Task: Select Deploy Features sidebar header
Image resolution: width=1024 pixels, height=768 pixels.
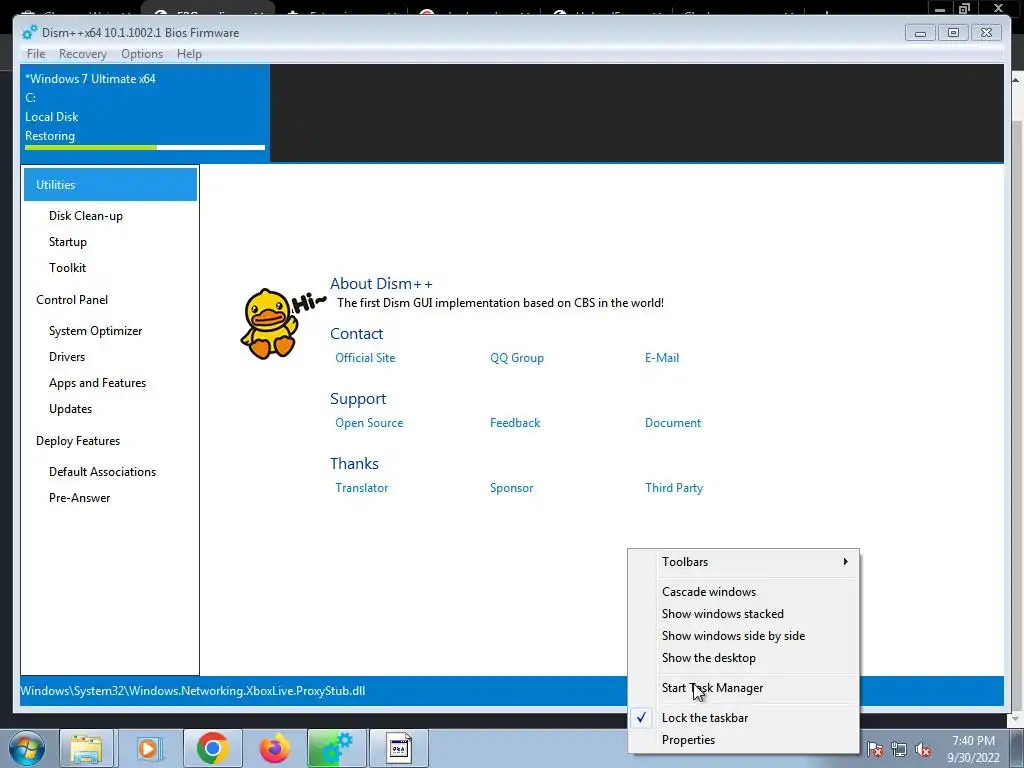Action: [x=78, y=441]
